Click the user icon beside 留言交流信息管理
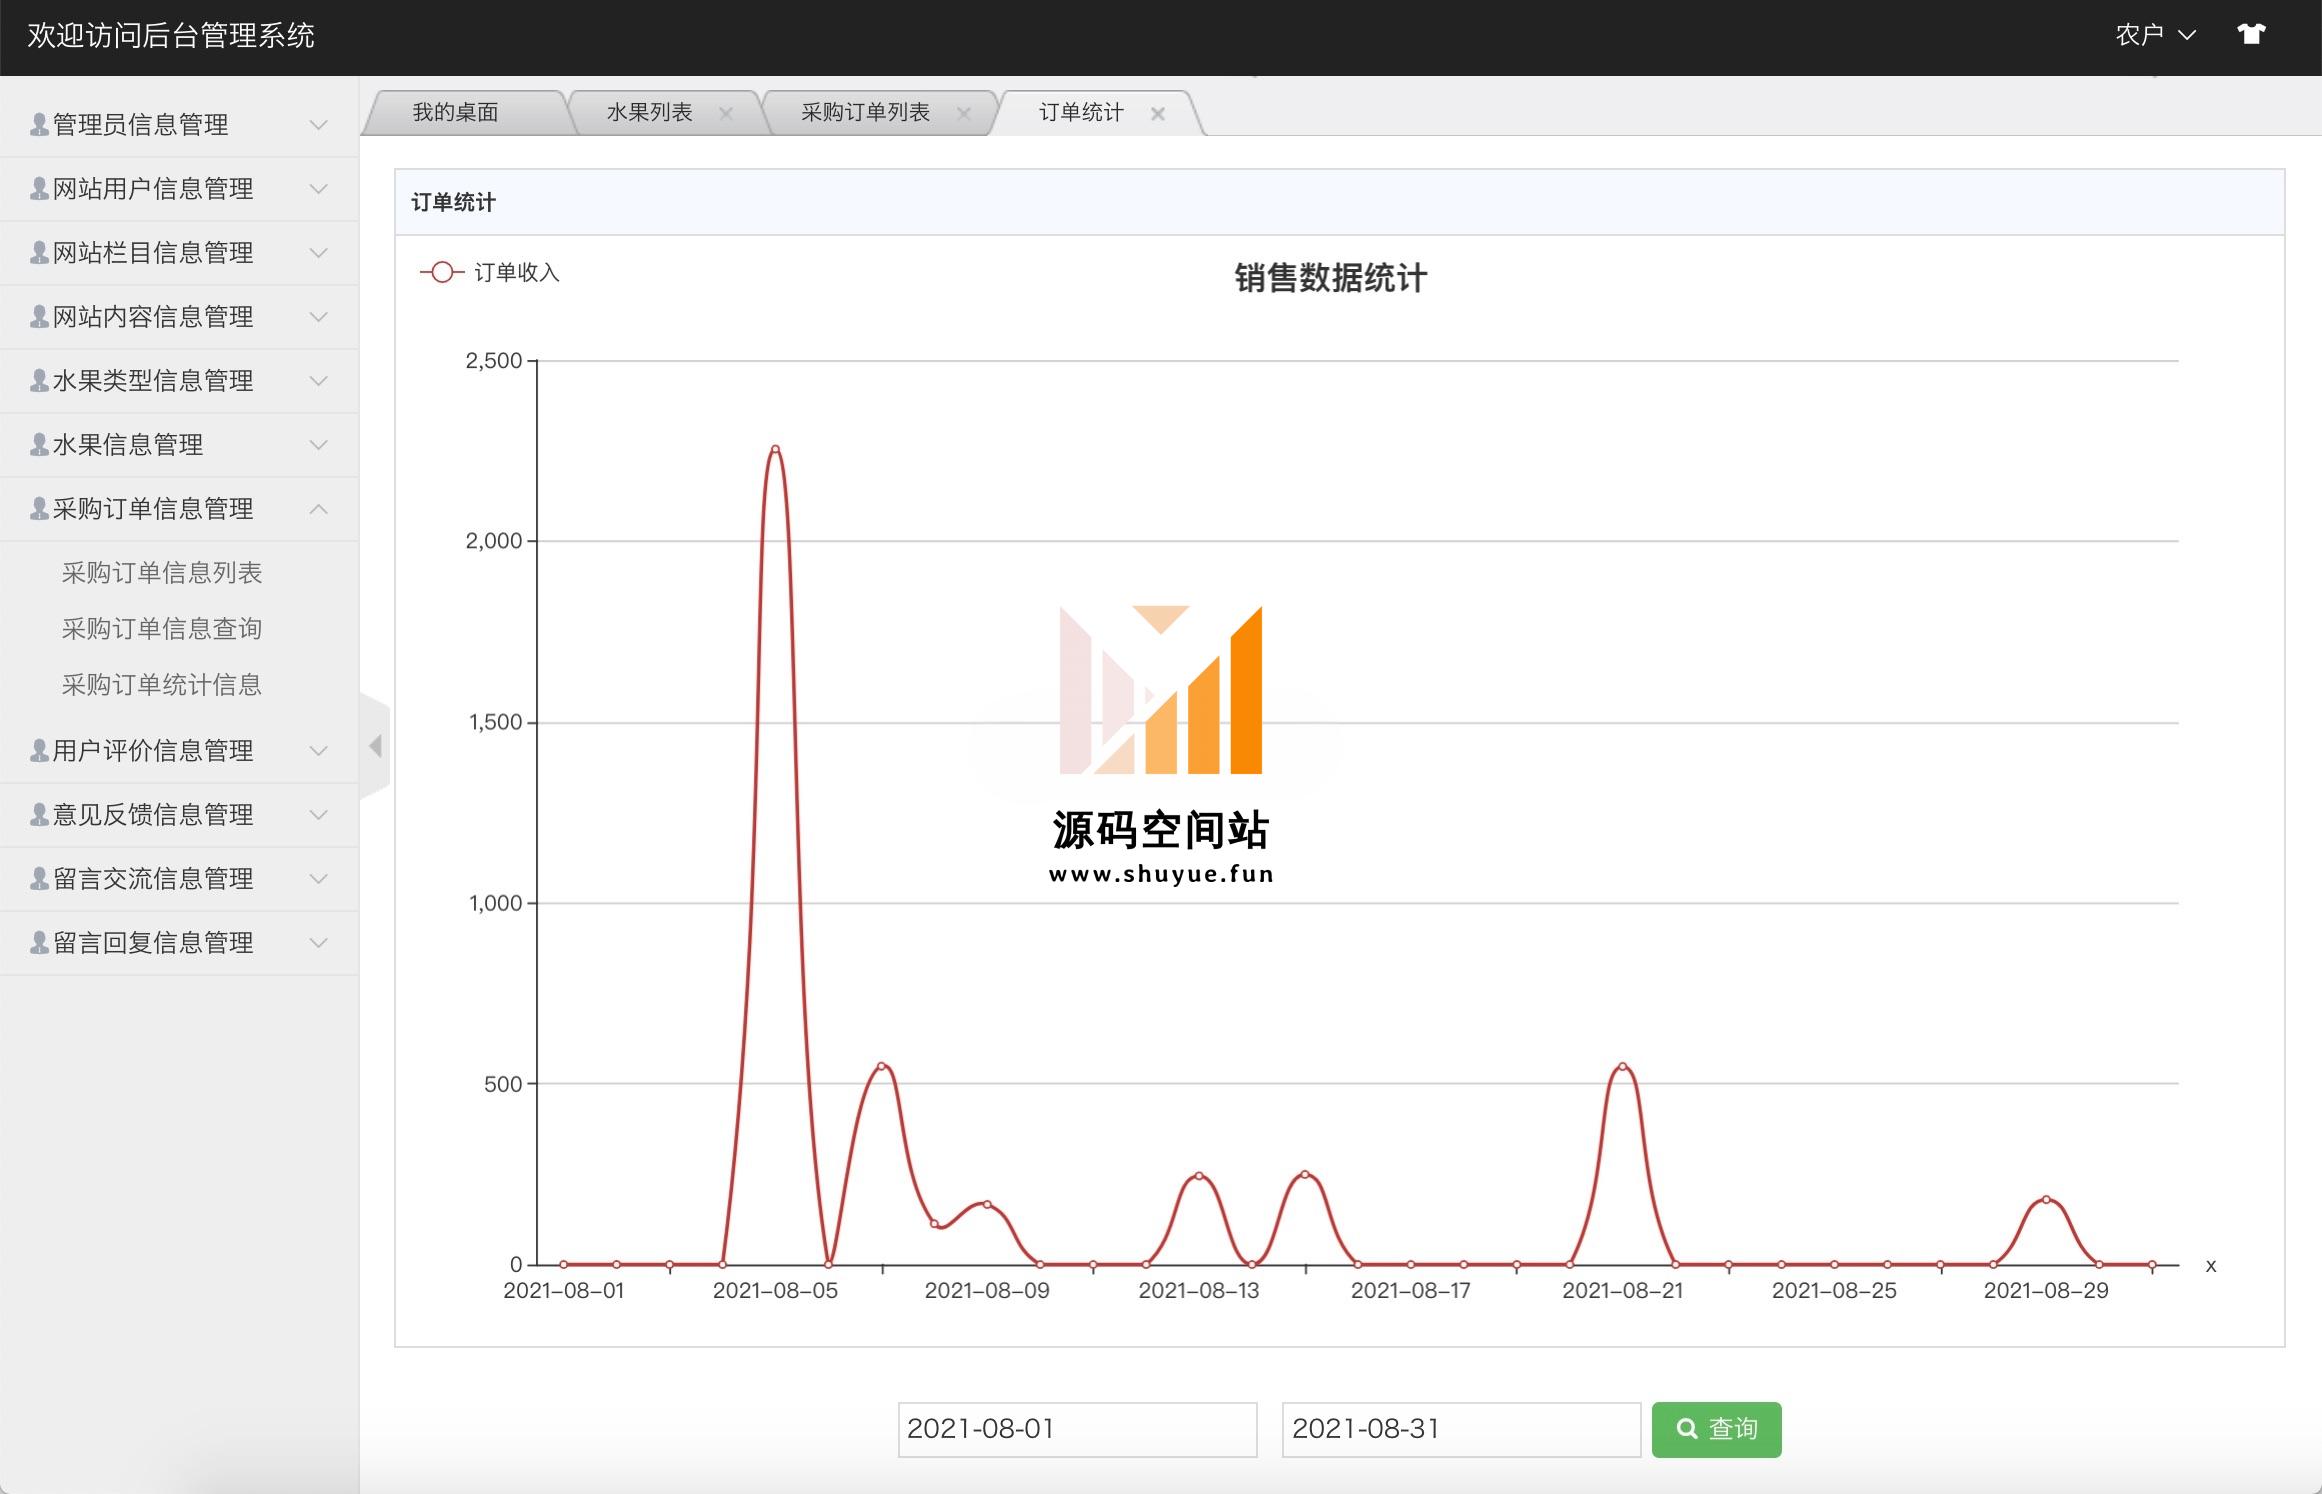 click(x=39, y=879)
